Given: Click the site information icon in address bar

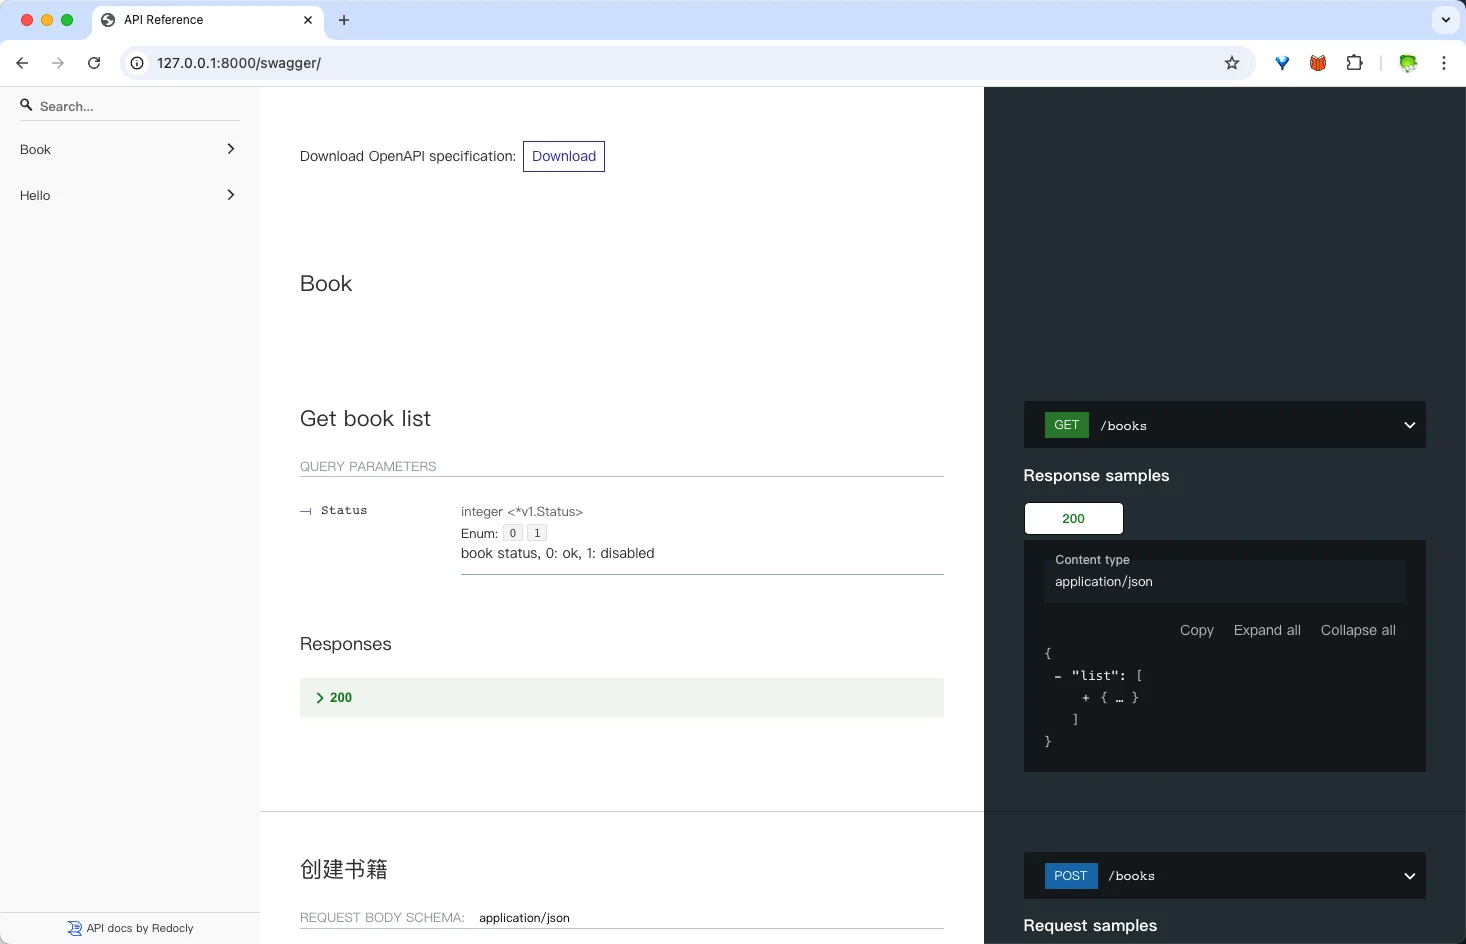Looking at the screenshot, I should pyautogui.click(x=138, y=63).
